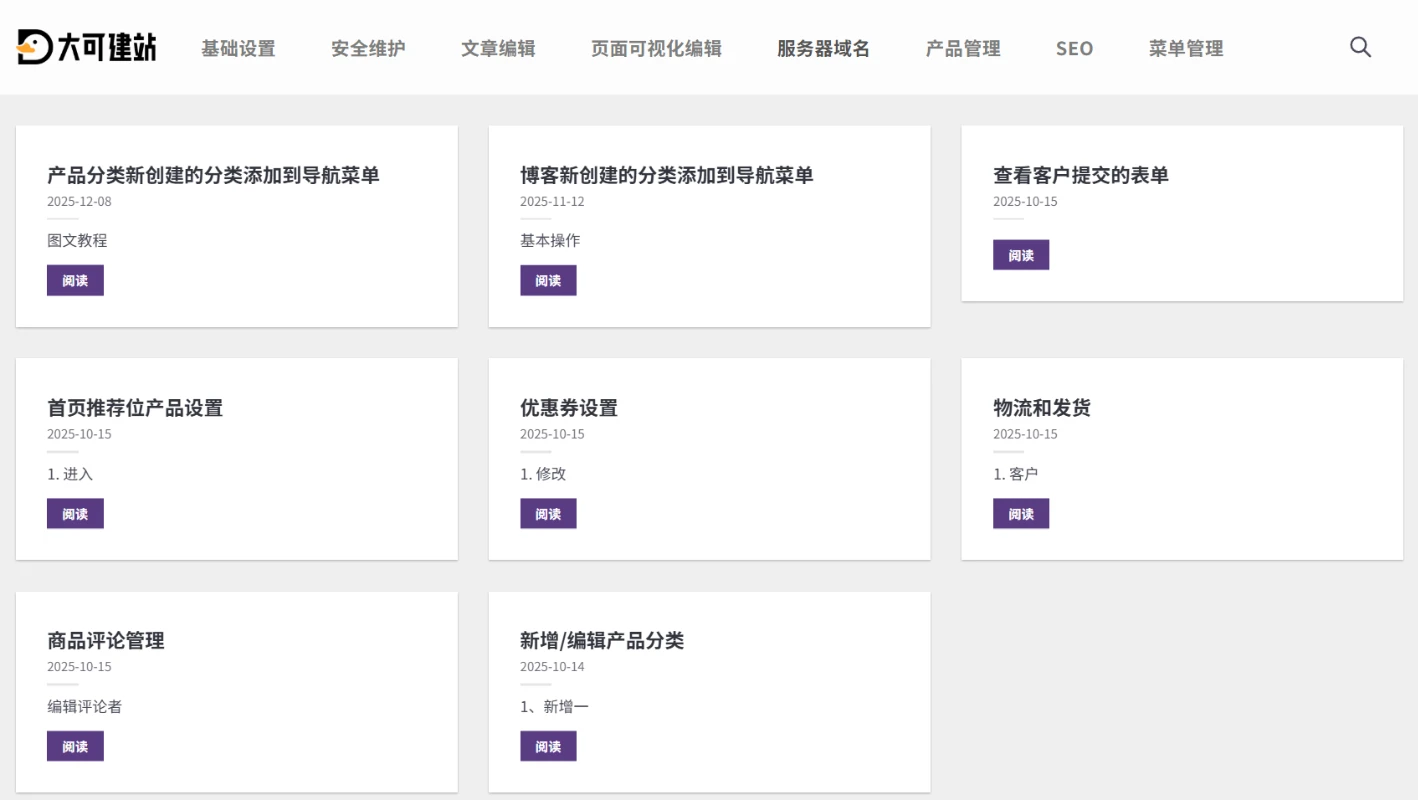
Task: Click the 大可建站 duck logo
Action: (86, 47)
